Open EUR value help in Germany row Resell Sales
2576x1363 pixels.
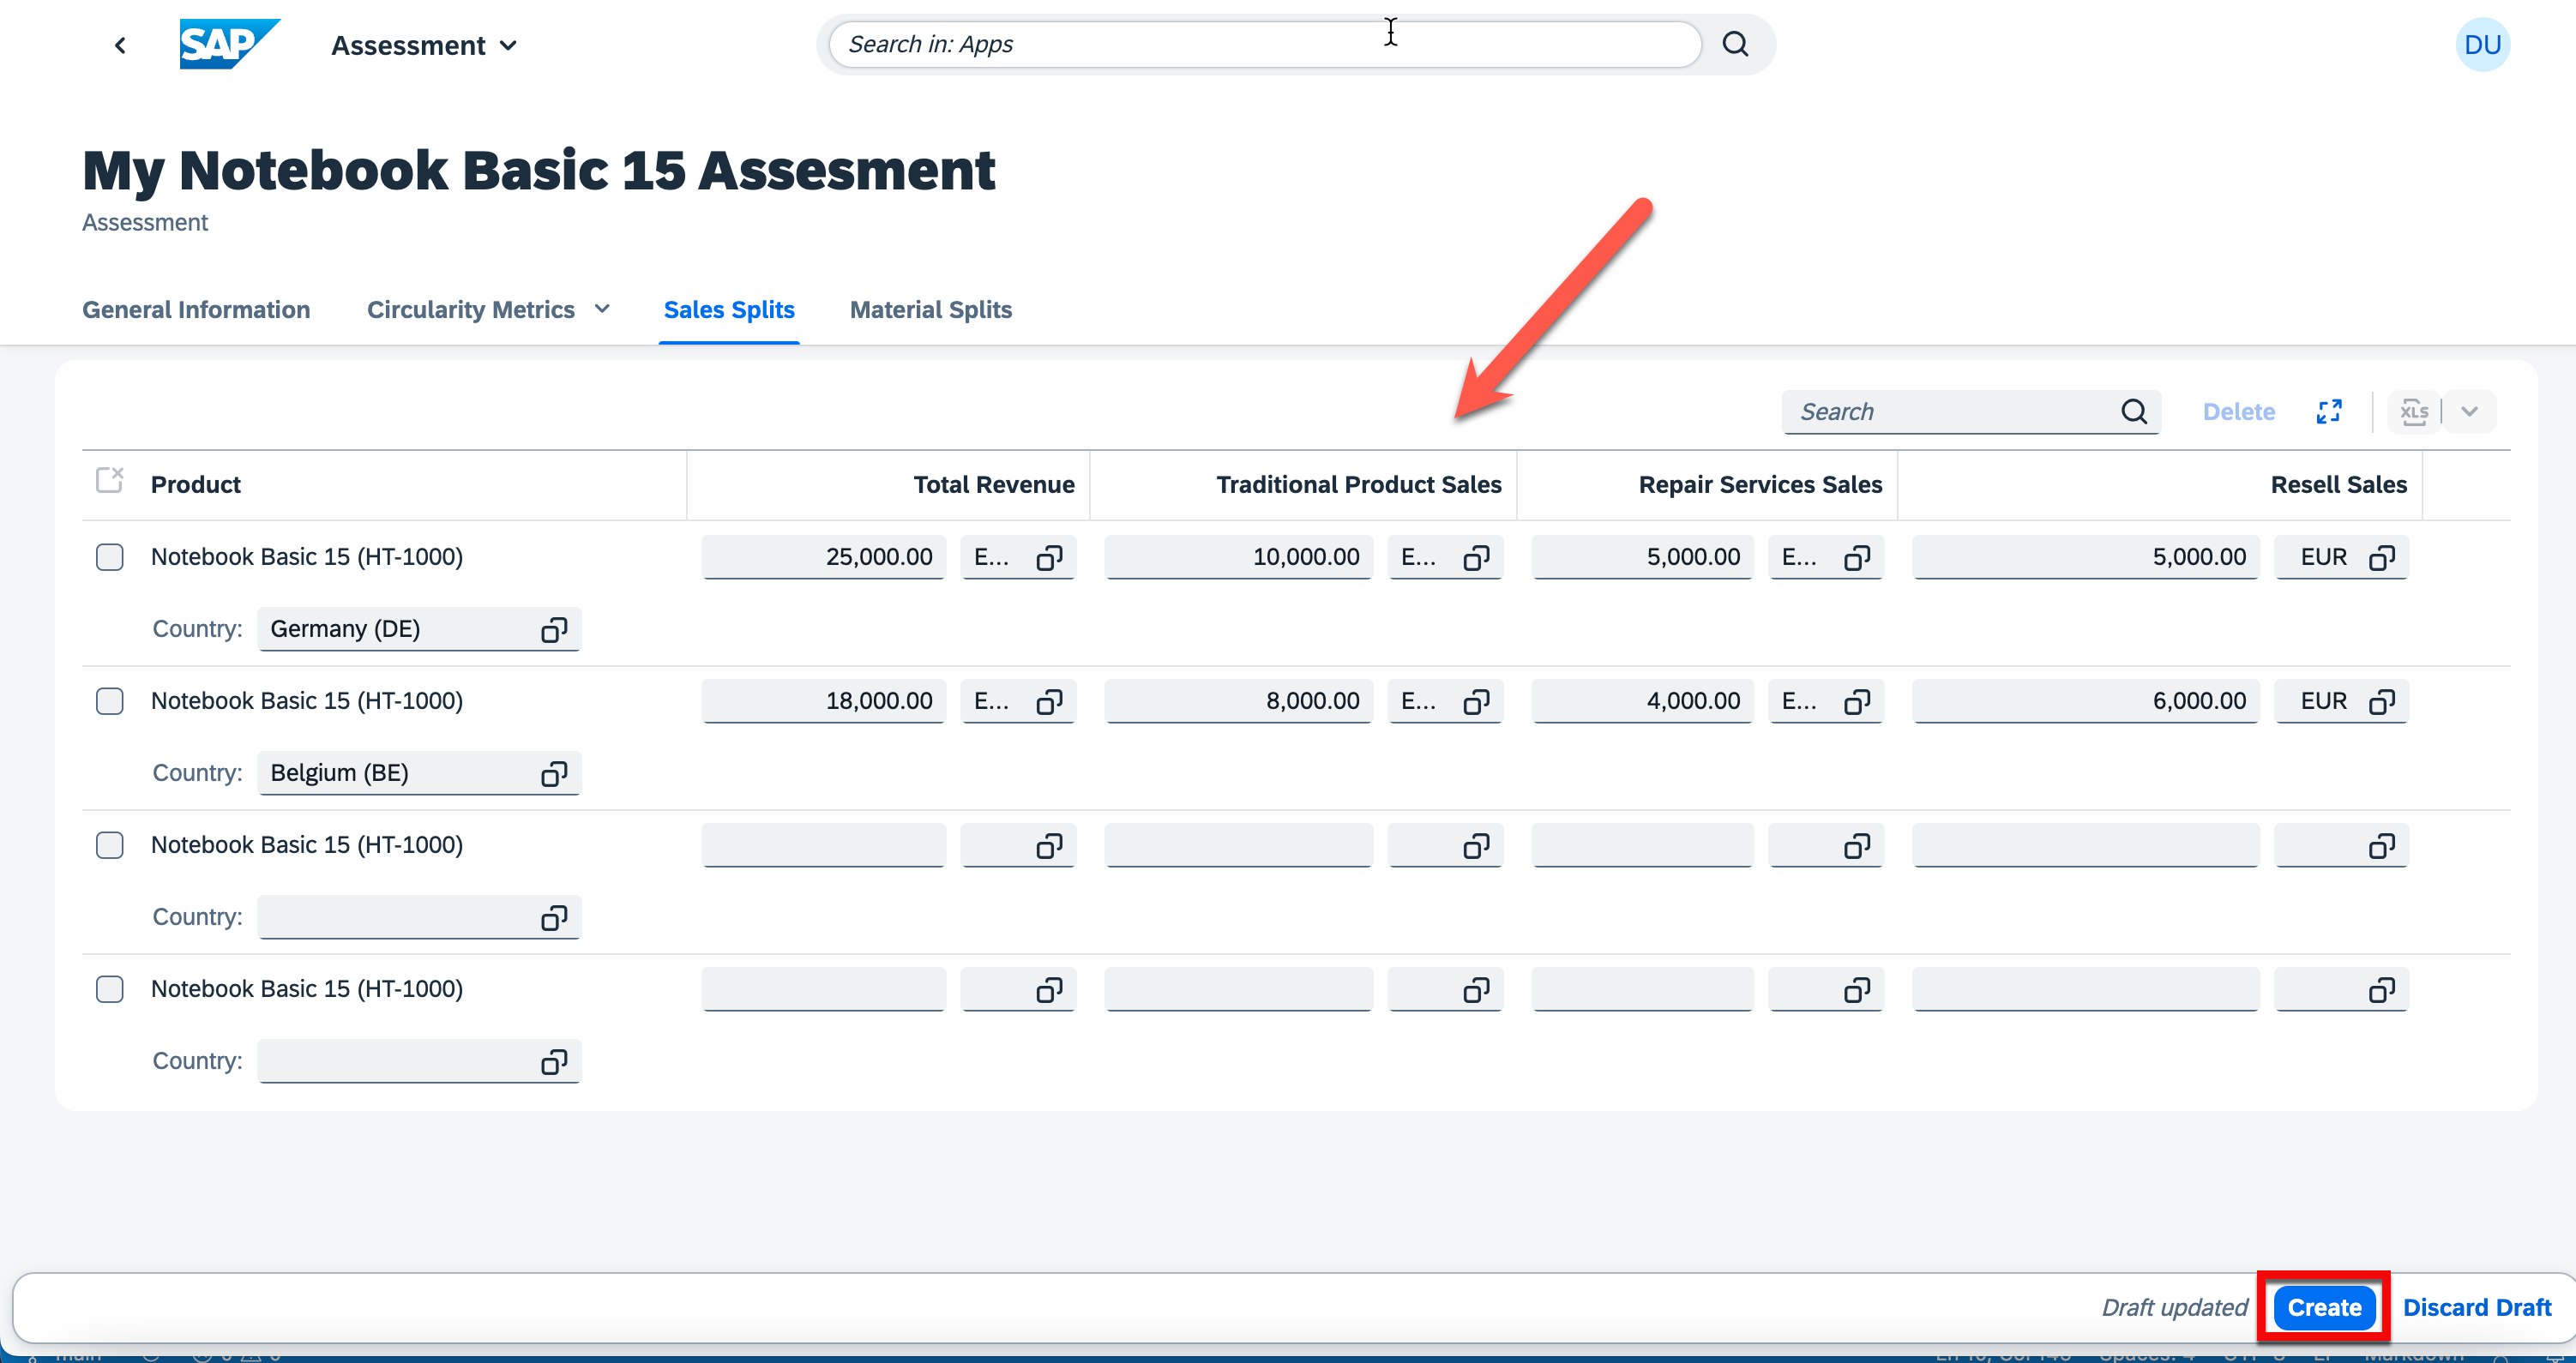(x=2381, y=558)
